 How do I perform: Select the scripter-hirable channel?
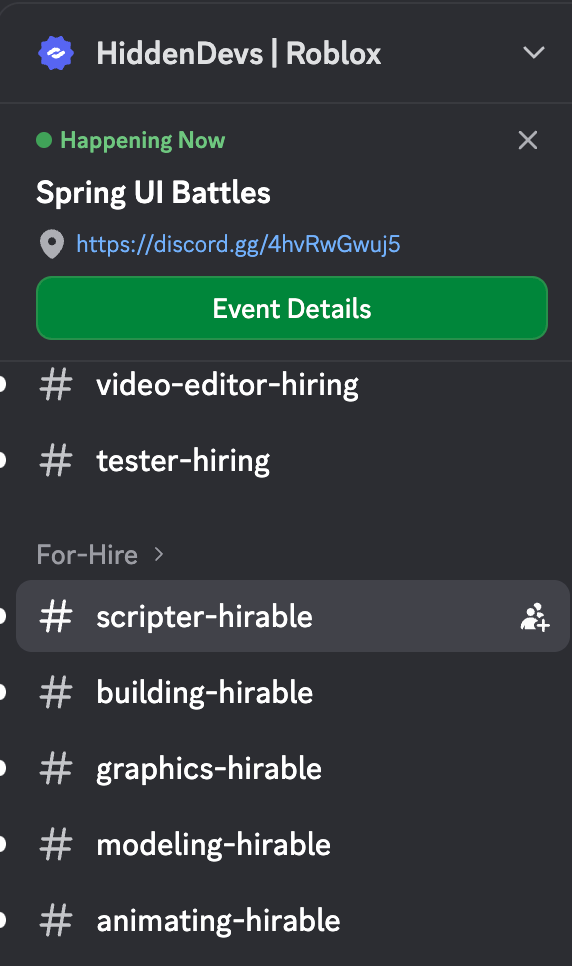292,616
